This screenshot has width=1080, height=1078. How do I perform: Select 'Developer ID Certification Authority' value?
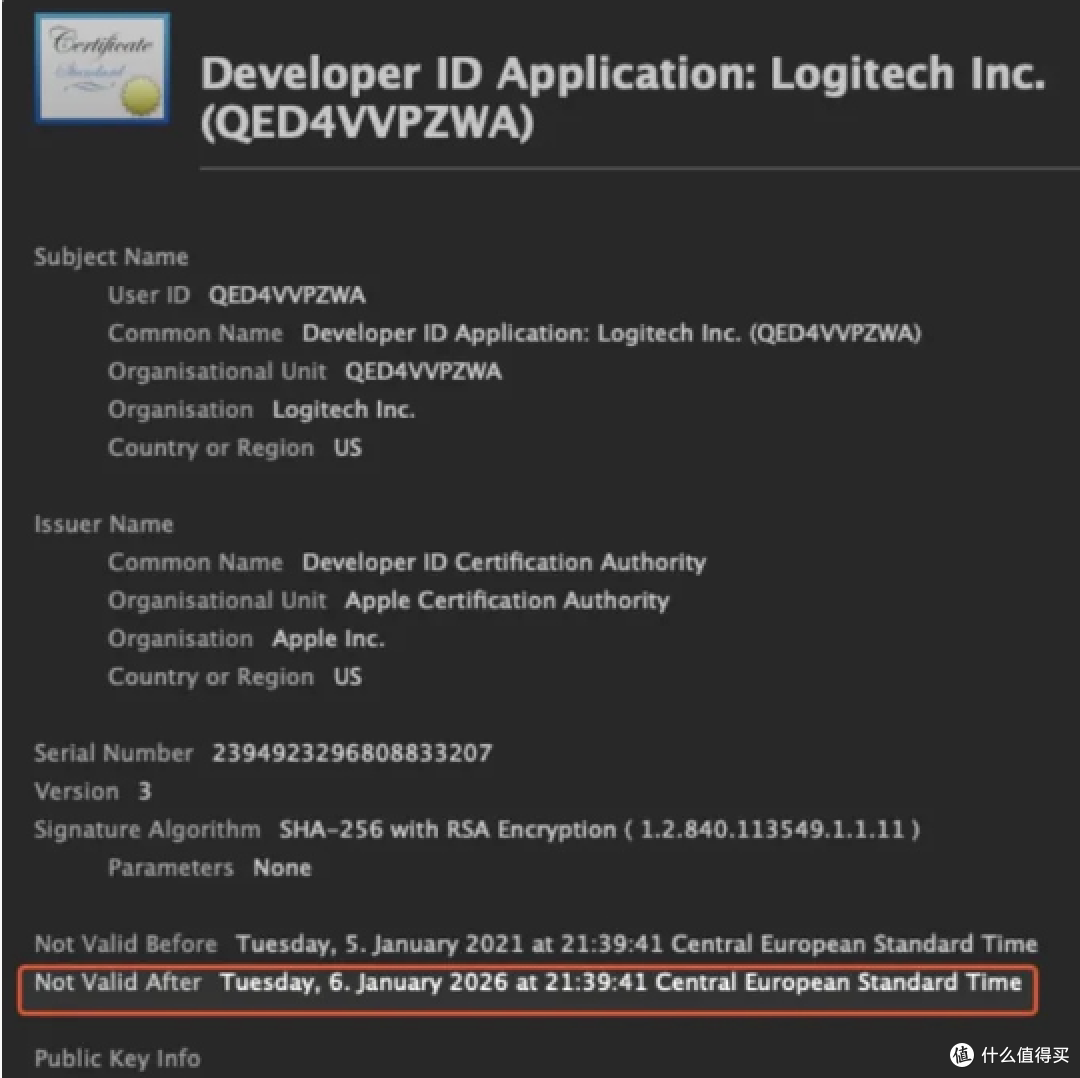[x=504, y=563]
